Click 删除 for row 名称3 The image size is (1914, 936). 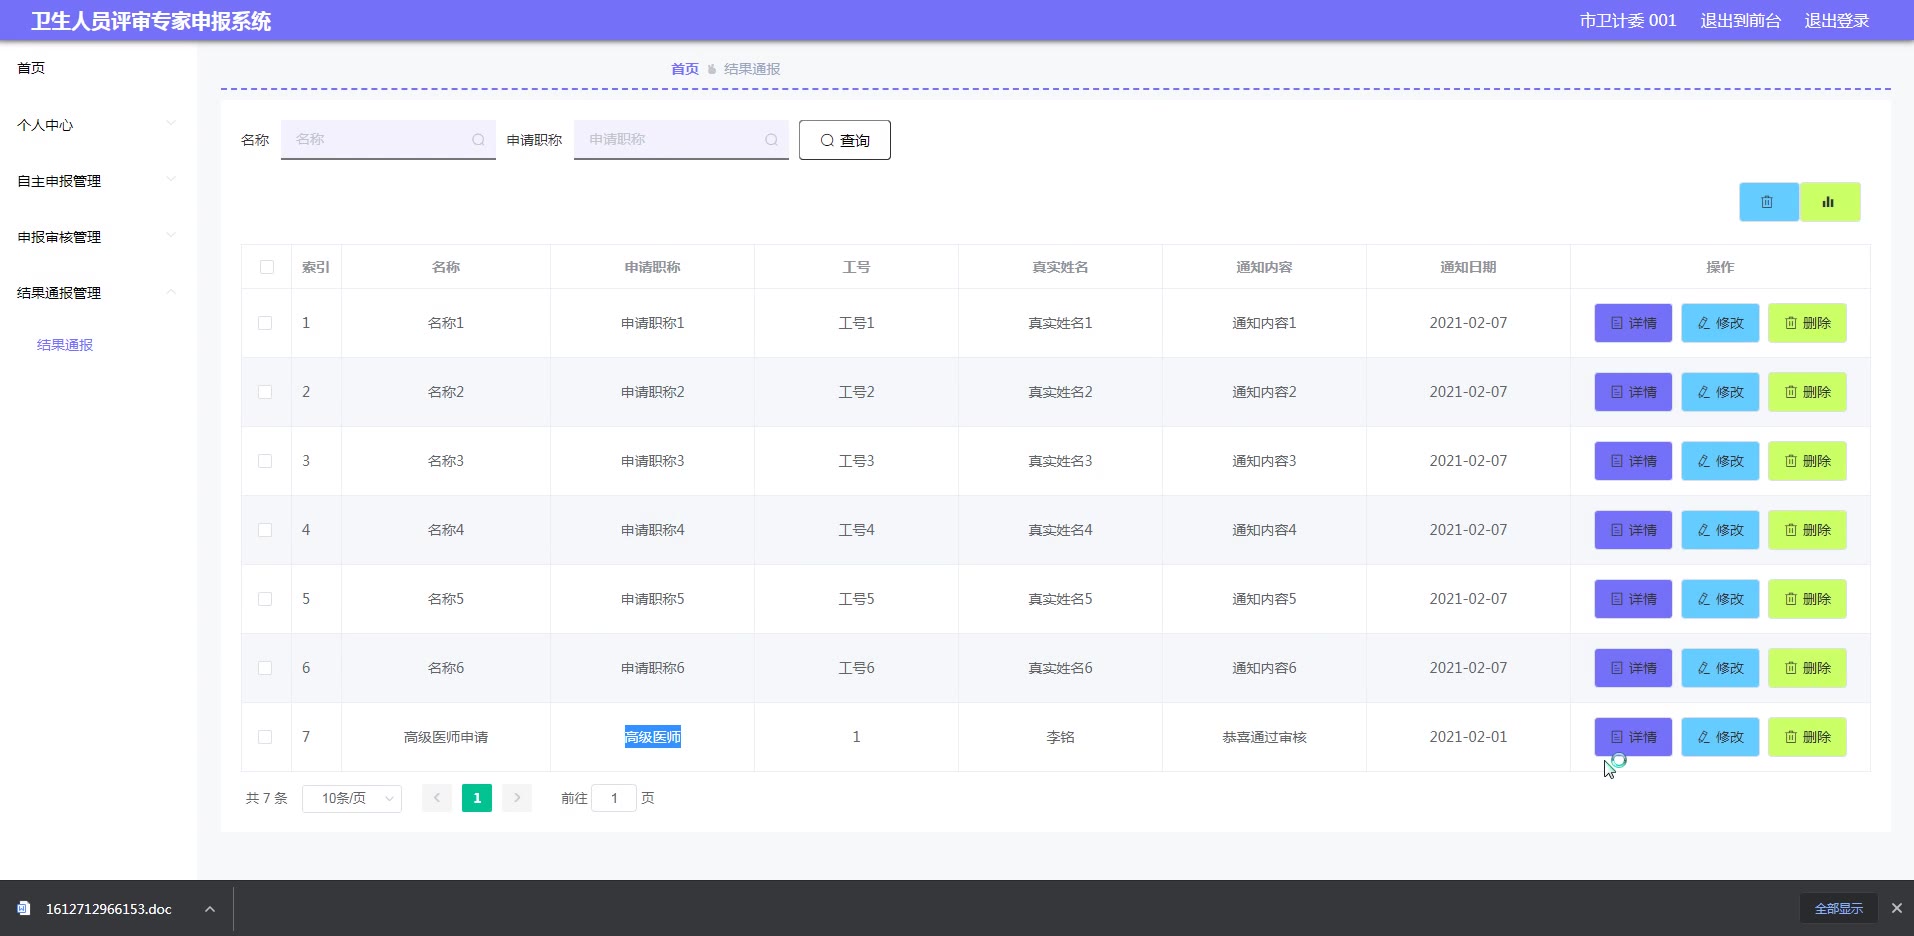(1807, 461)
